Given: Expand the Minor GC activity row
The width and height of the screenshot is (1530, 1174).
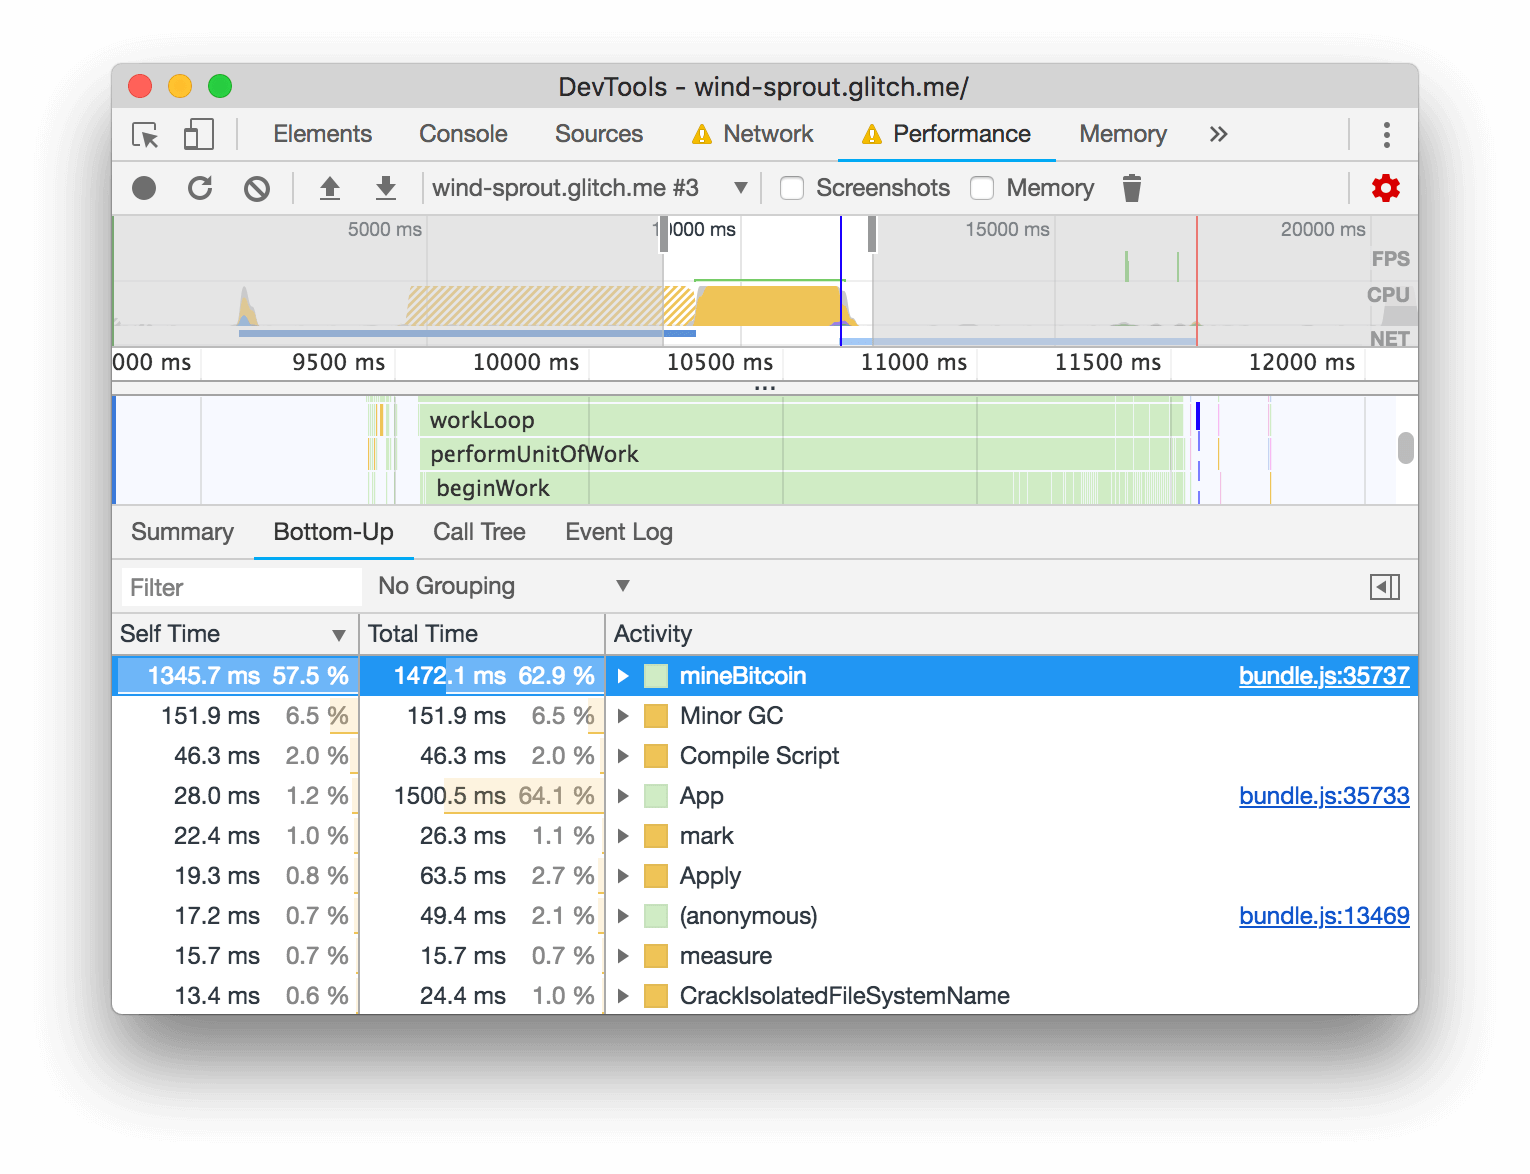Looking at the screenshot, I should (623, 716).
